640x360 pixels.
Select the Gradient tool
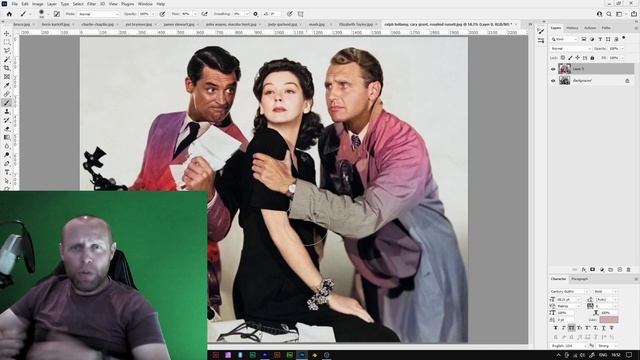tap(7, 138)
